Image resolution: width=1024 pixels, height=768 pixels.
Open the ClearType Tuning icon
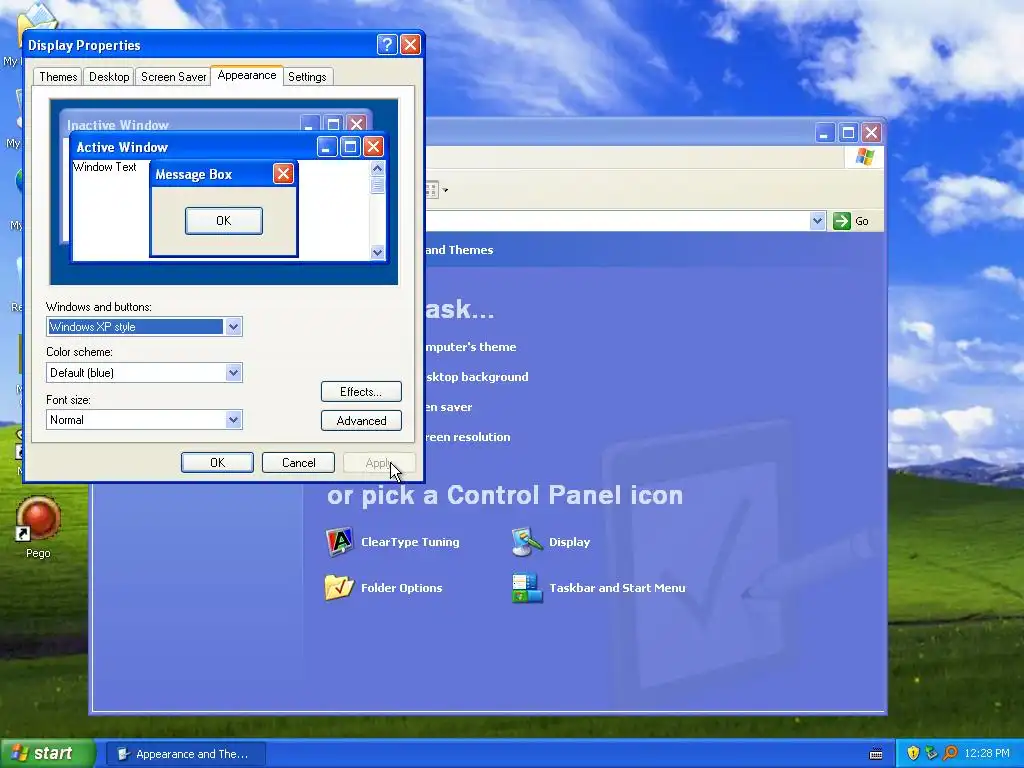tap(339, 542)
